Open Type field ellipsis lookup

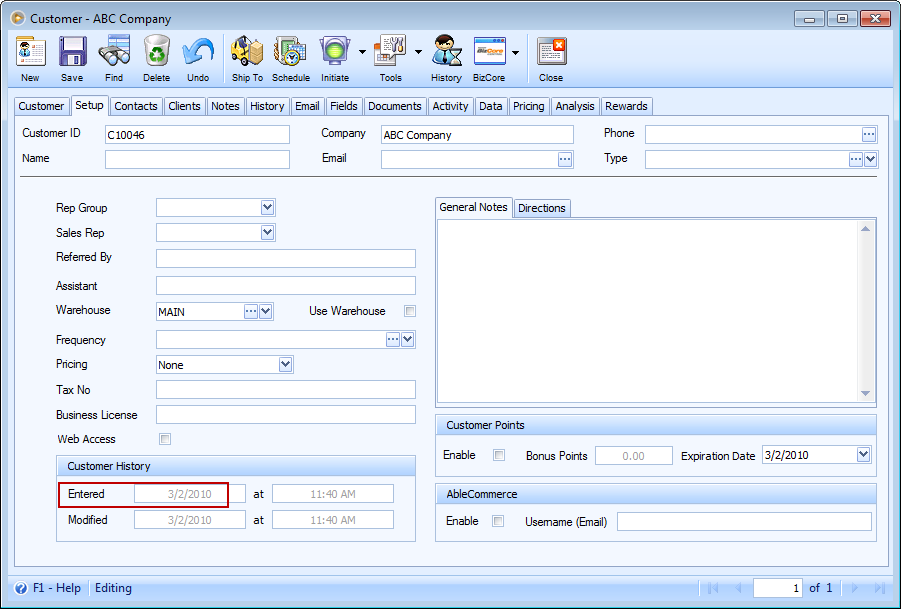pyautogui.click(x=856, y=159)
